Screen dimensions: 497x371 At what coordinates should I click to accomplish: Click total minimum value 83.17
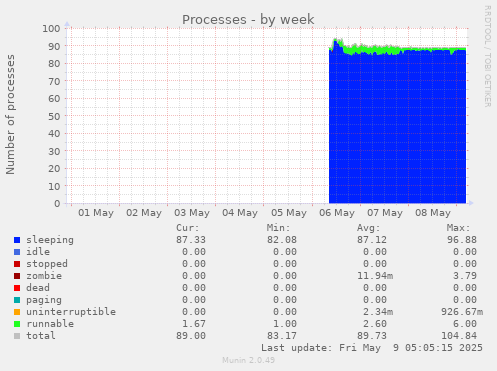pyautogui.click(x=282, y=336)
